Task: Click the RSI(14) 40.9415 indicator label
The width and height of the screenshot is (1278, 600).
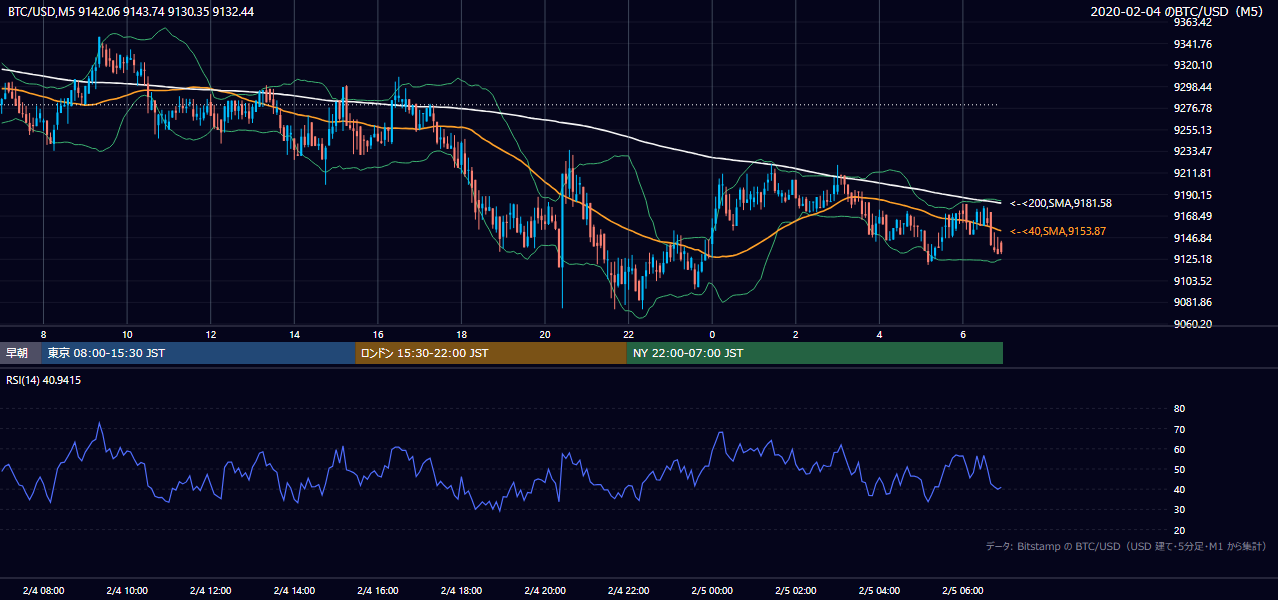Action: click(44, 380)
